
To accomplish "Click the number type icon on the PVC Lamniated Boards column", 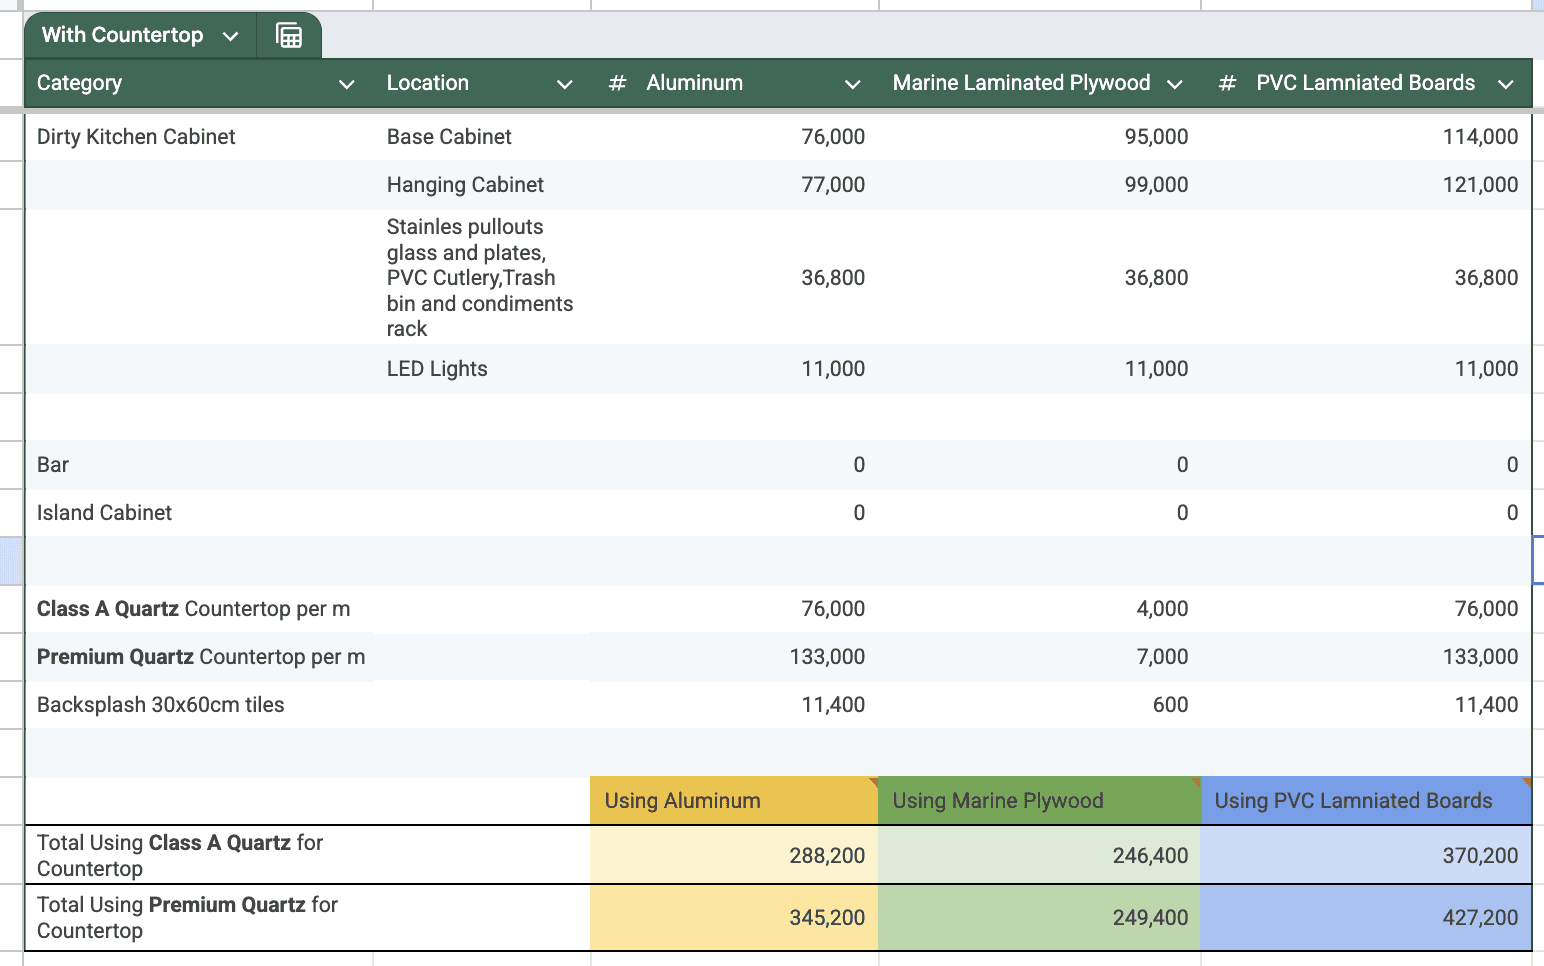I will (1227, 83).
